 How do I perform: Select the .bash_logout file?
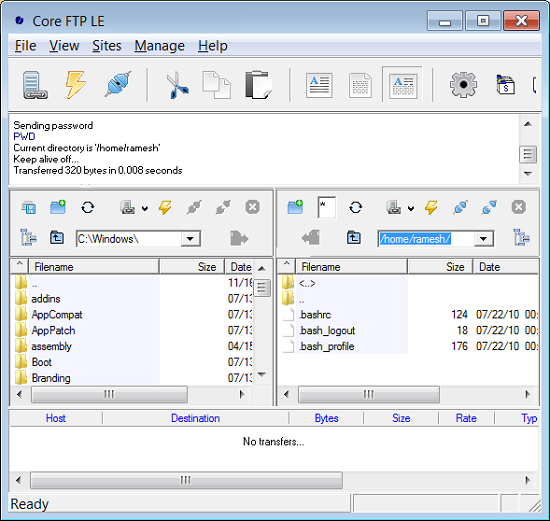(x=327, y=330)
